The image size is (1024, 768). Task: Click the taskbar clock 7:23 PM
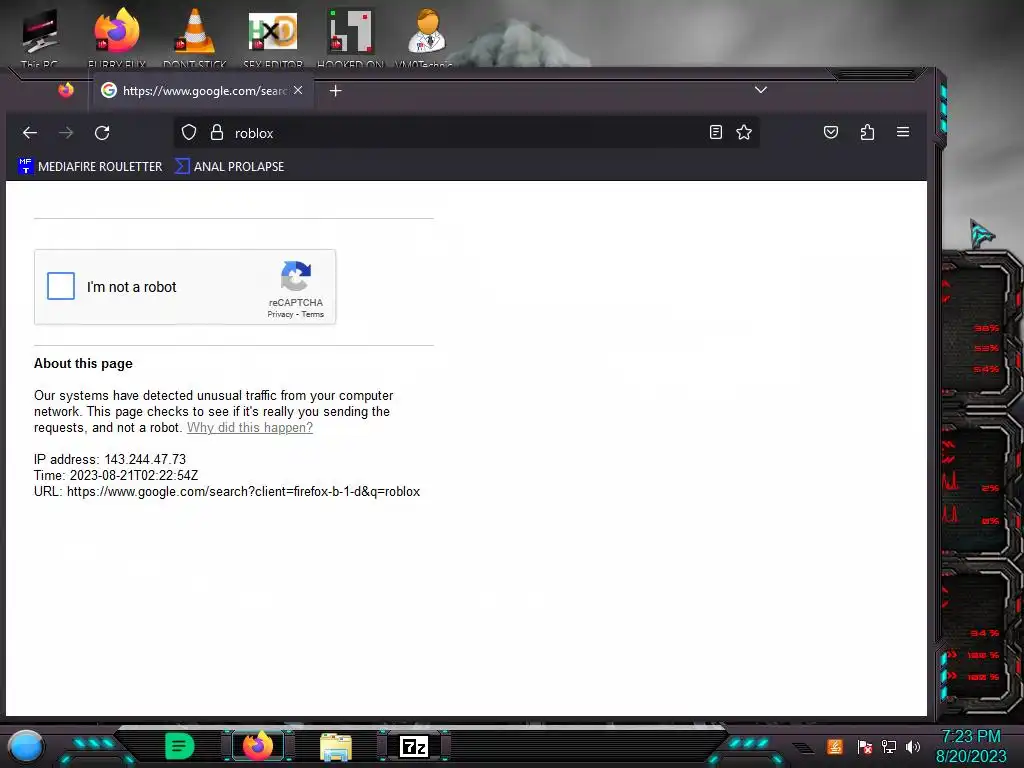click(x=971, y=737)
